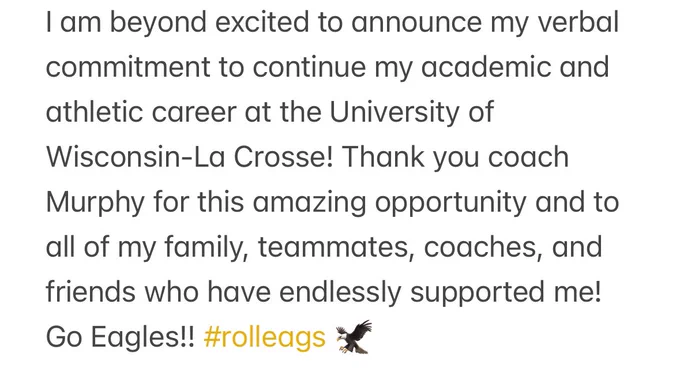Click the words "Thank you coach"
The height and width of the screenshot is (368, 680).
455,157
